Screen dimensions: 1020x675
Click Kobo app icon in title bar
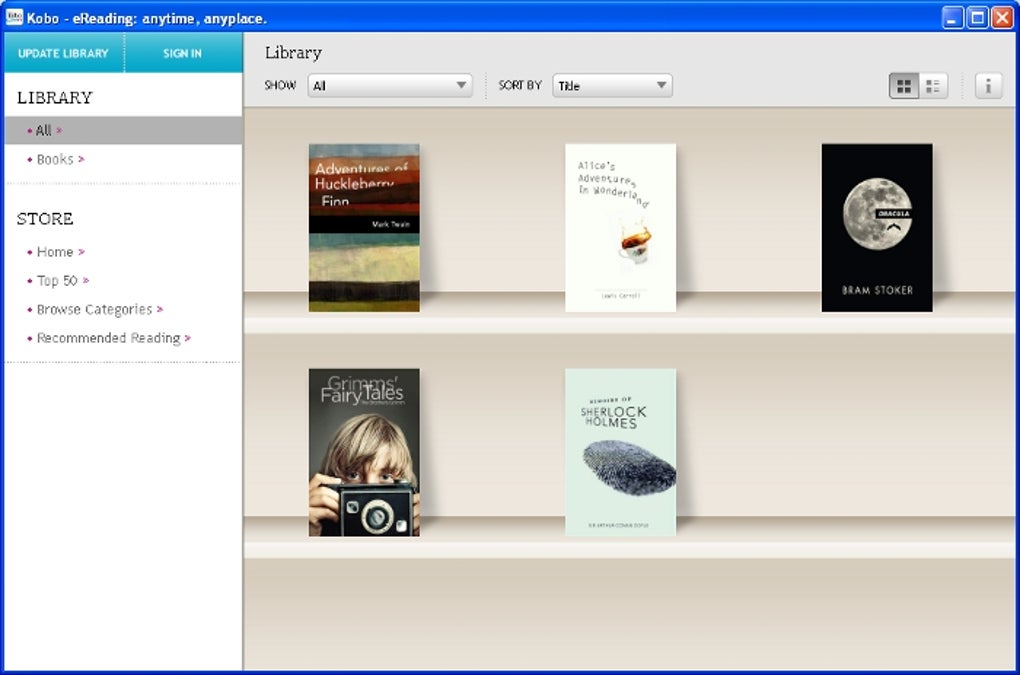click(14, 17)
